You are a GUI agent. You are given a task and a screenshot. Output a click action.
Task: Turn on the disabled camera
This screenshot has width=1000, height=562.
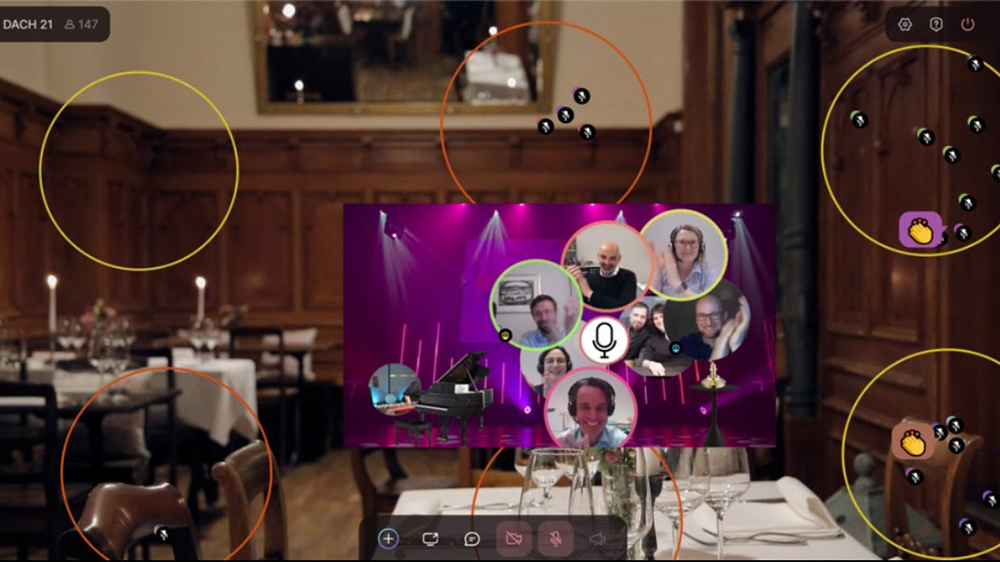click(514, 539)
